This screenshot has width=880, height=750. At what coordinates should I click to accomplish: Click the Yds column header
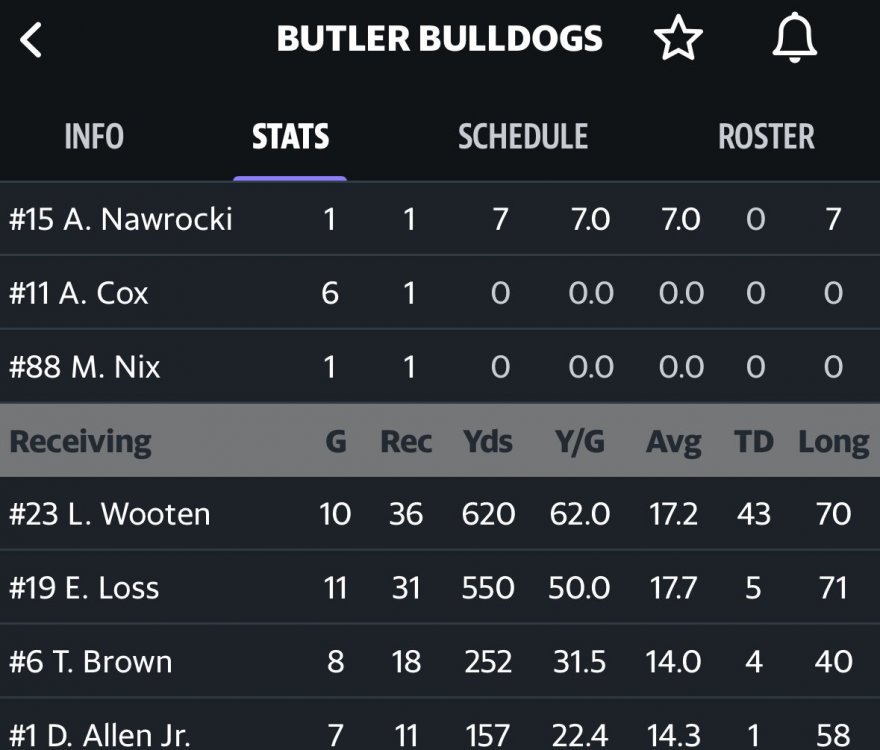tap(487, 441)
